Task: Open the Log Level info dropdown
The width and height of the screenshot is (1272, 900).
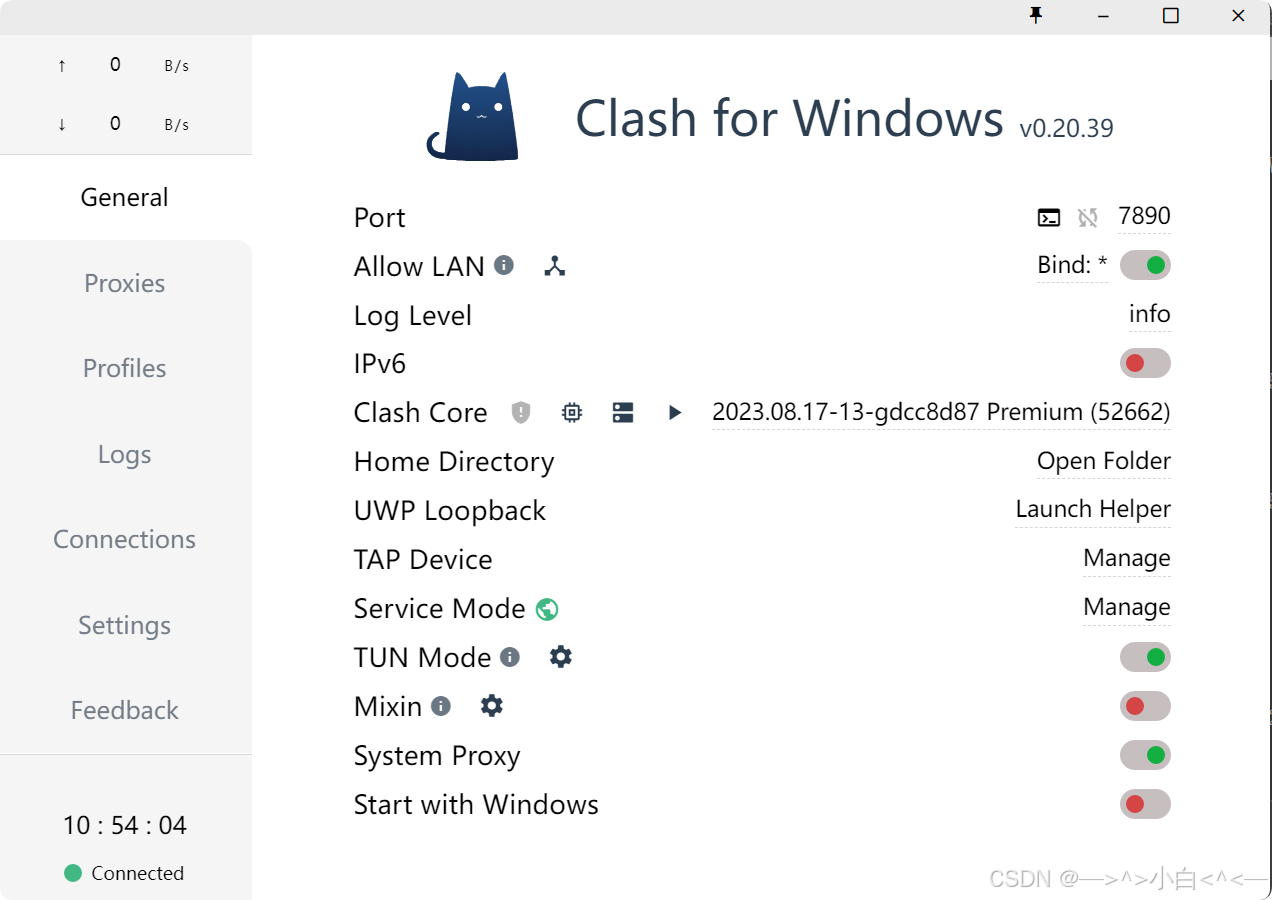Action: (1149, 314)
